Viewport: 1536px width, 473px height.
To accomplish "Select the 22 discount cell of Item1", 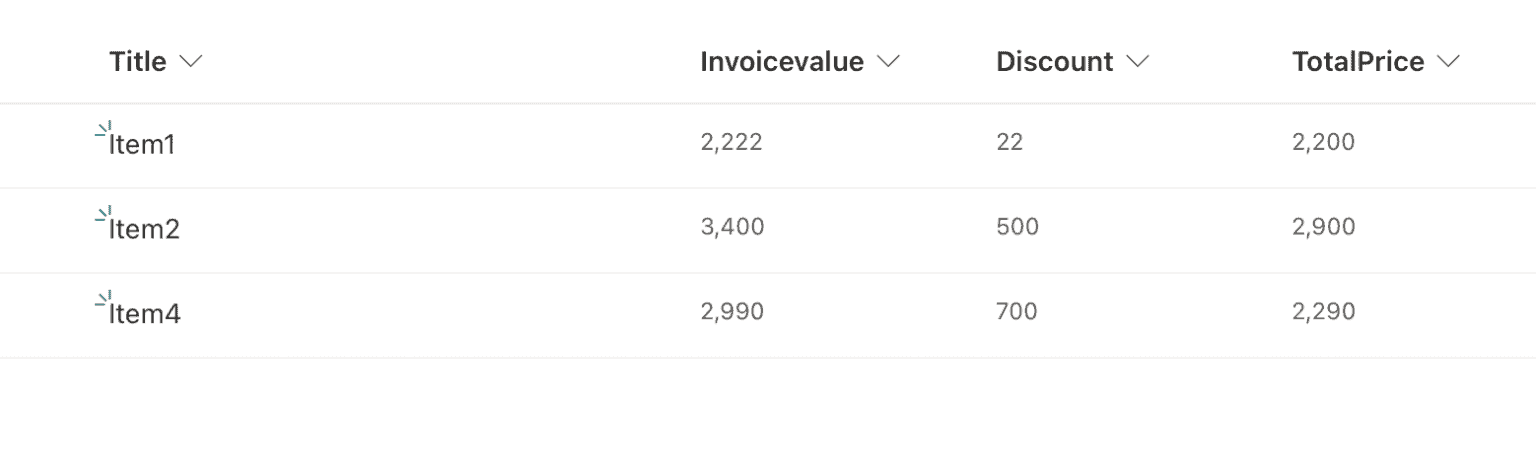I will (x=1010, y=142).
